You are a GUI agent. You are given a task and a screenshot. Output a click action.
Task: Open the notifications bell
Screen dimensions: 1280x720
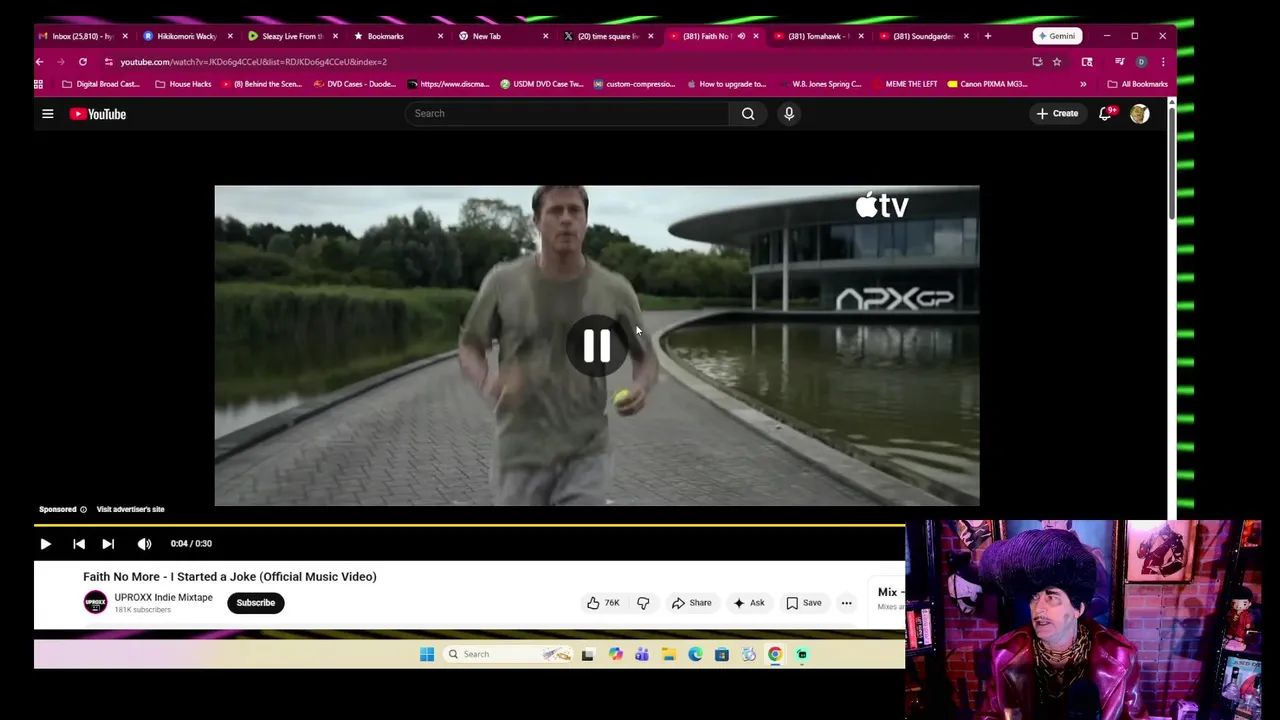point(1106,113)
